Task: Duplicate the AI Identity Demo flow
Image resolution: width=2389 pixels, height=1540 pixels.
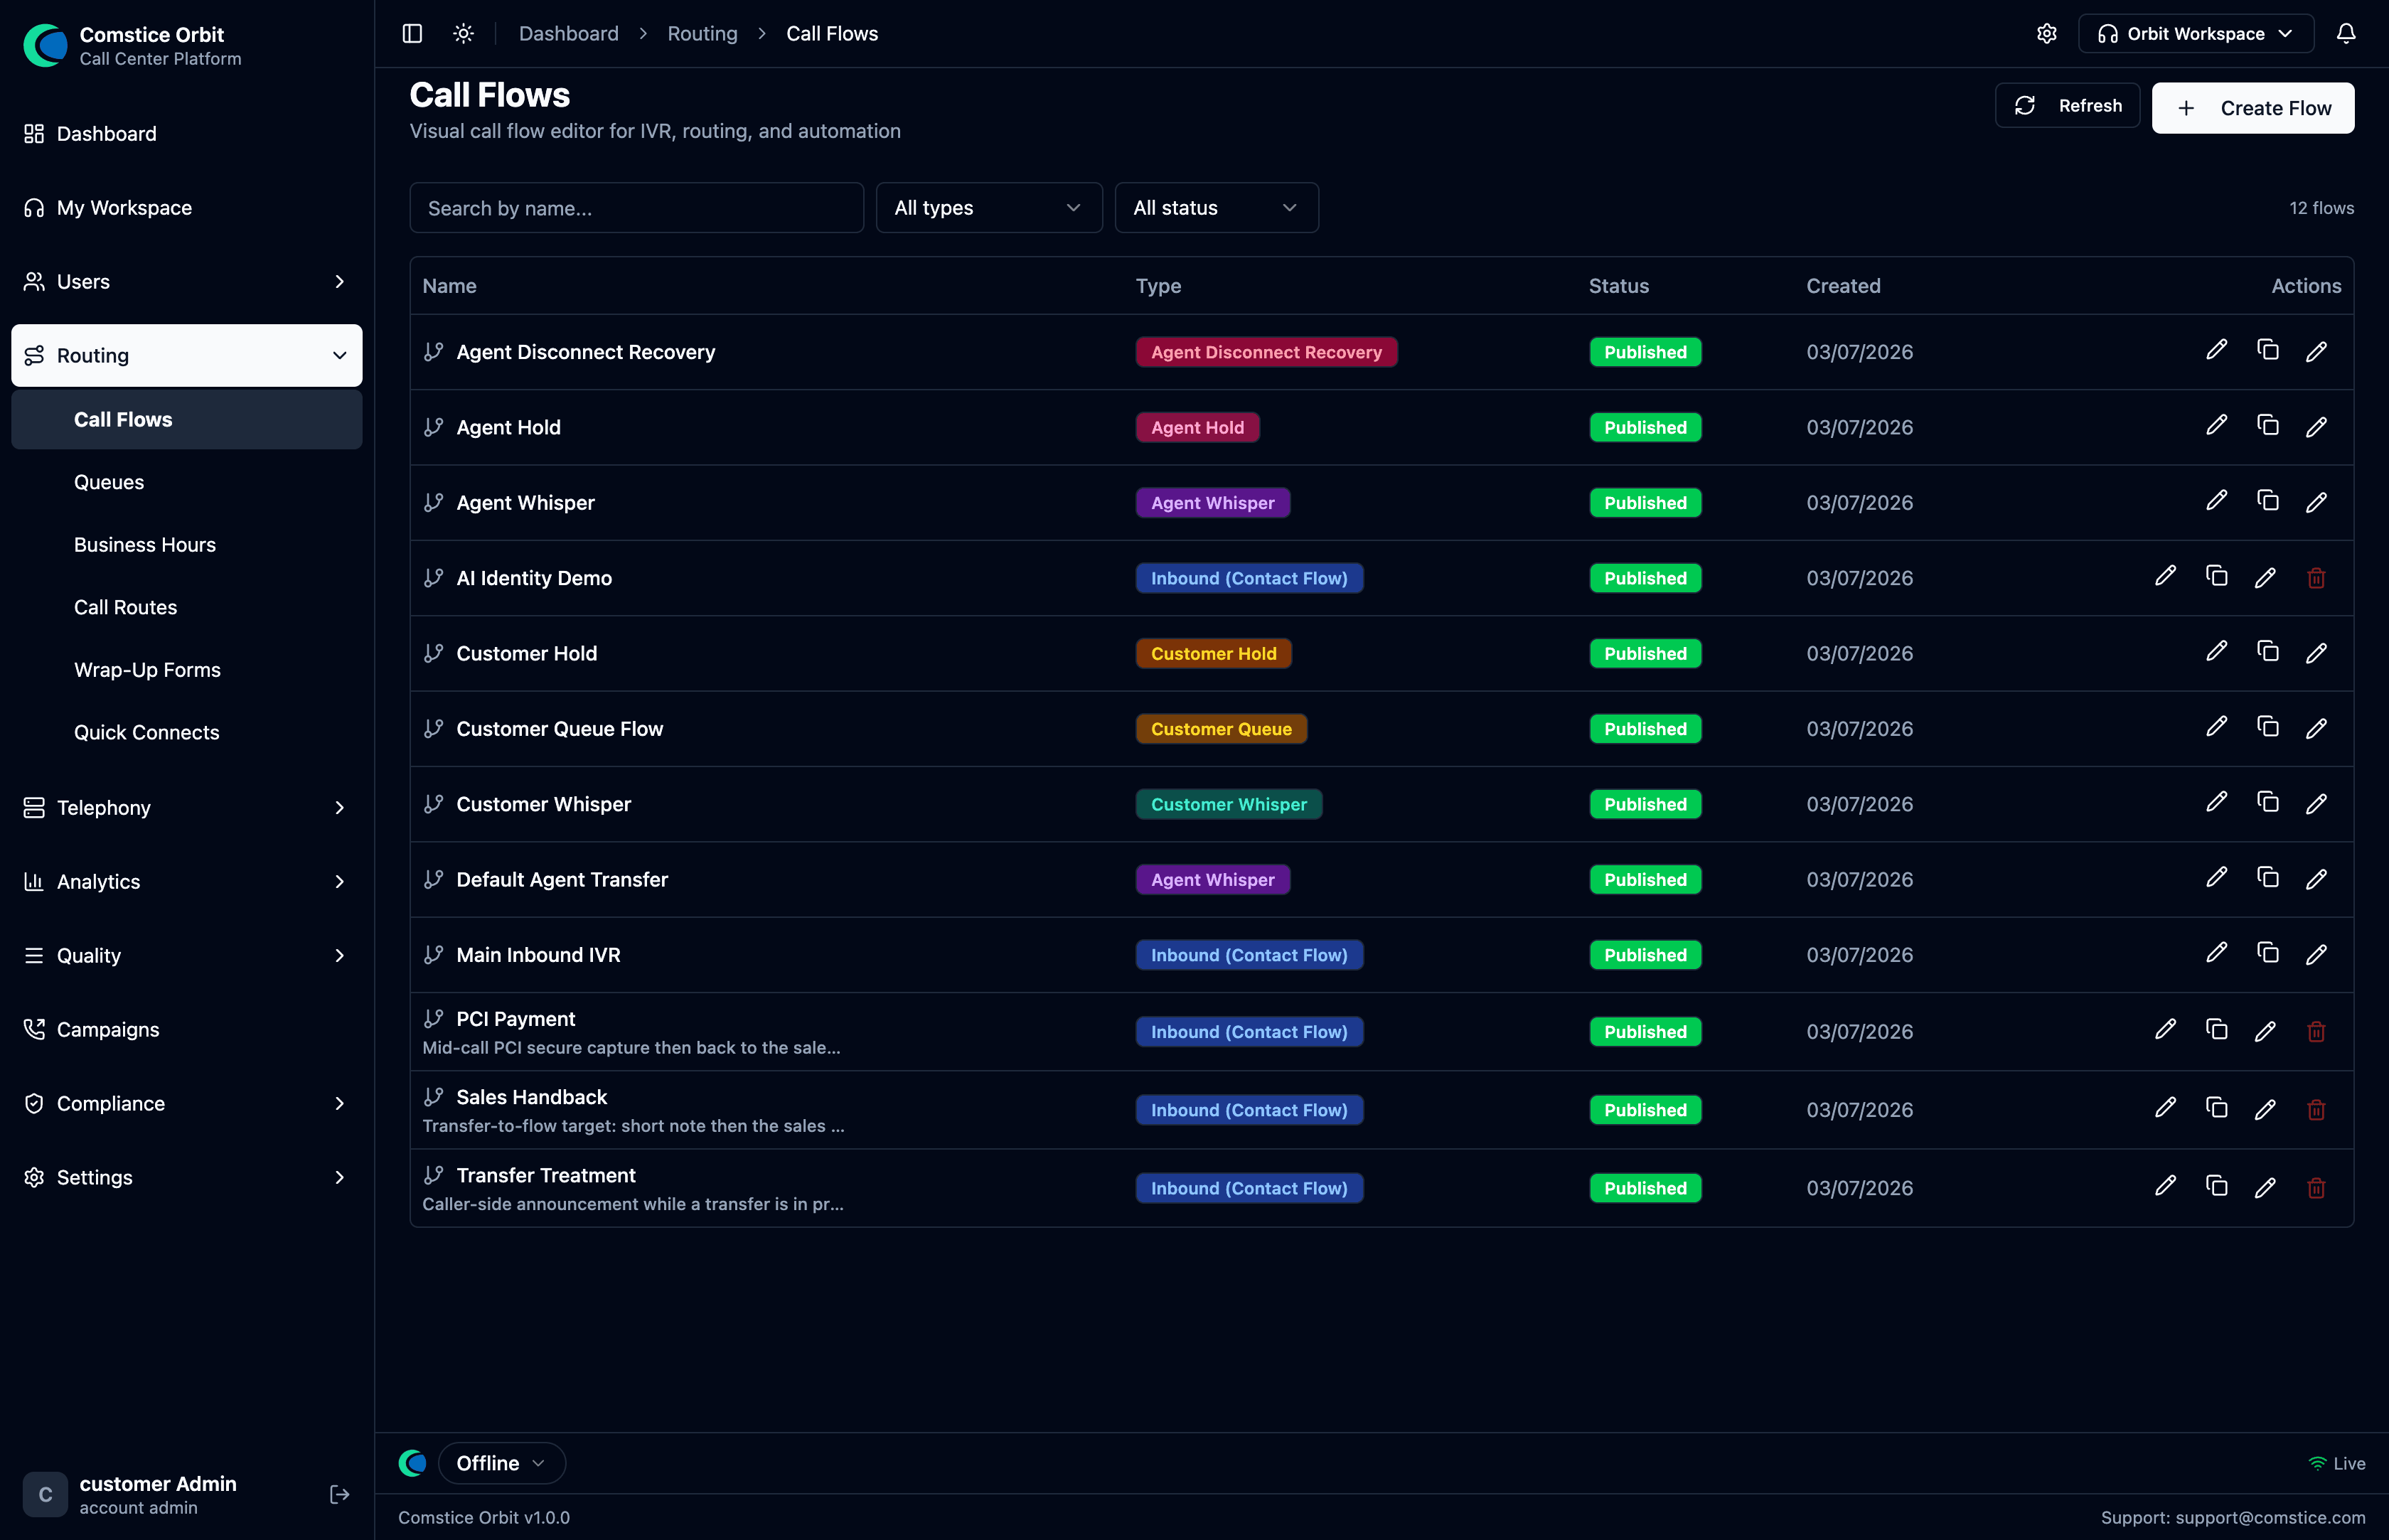Action: [x=2216, y=576]
